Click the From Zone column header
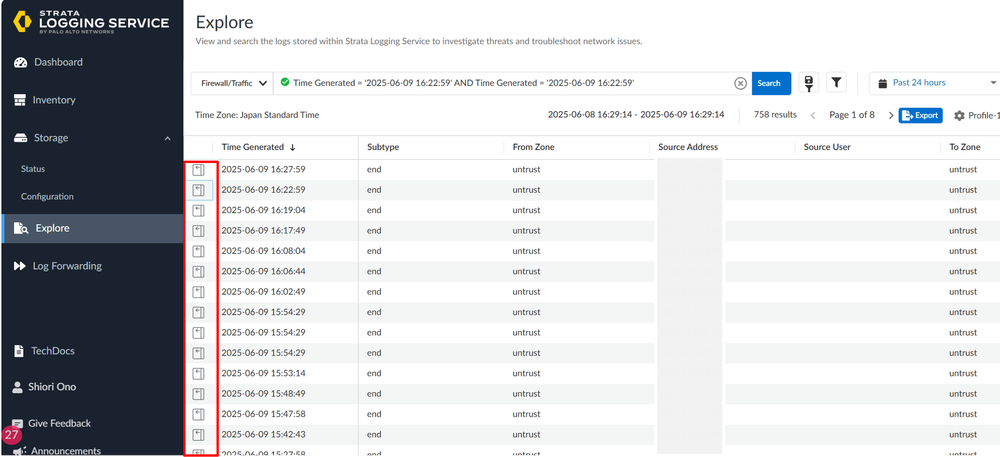Image resolution: width=1000 pixels, height=457 pixels. click(x=533, y=147)
